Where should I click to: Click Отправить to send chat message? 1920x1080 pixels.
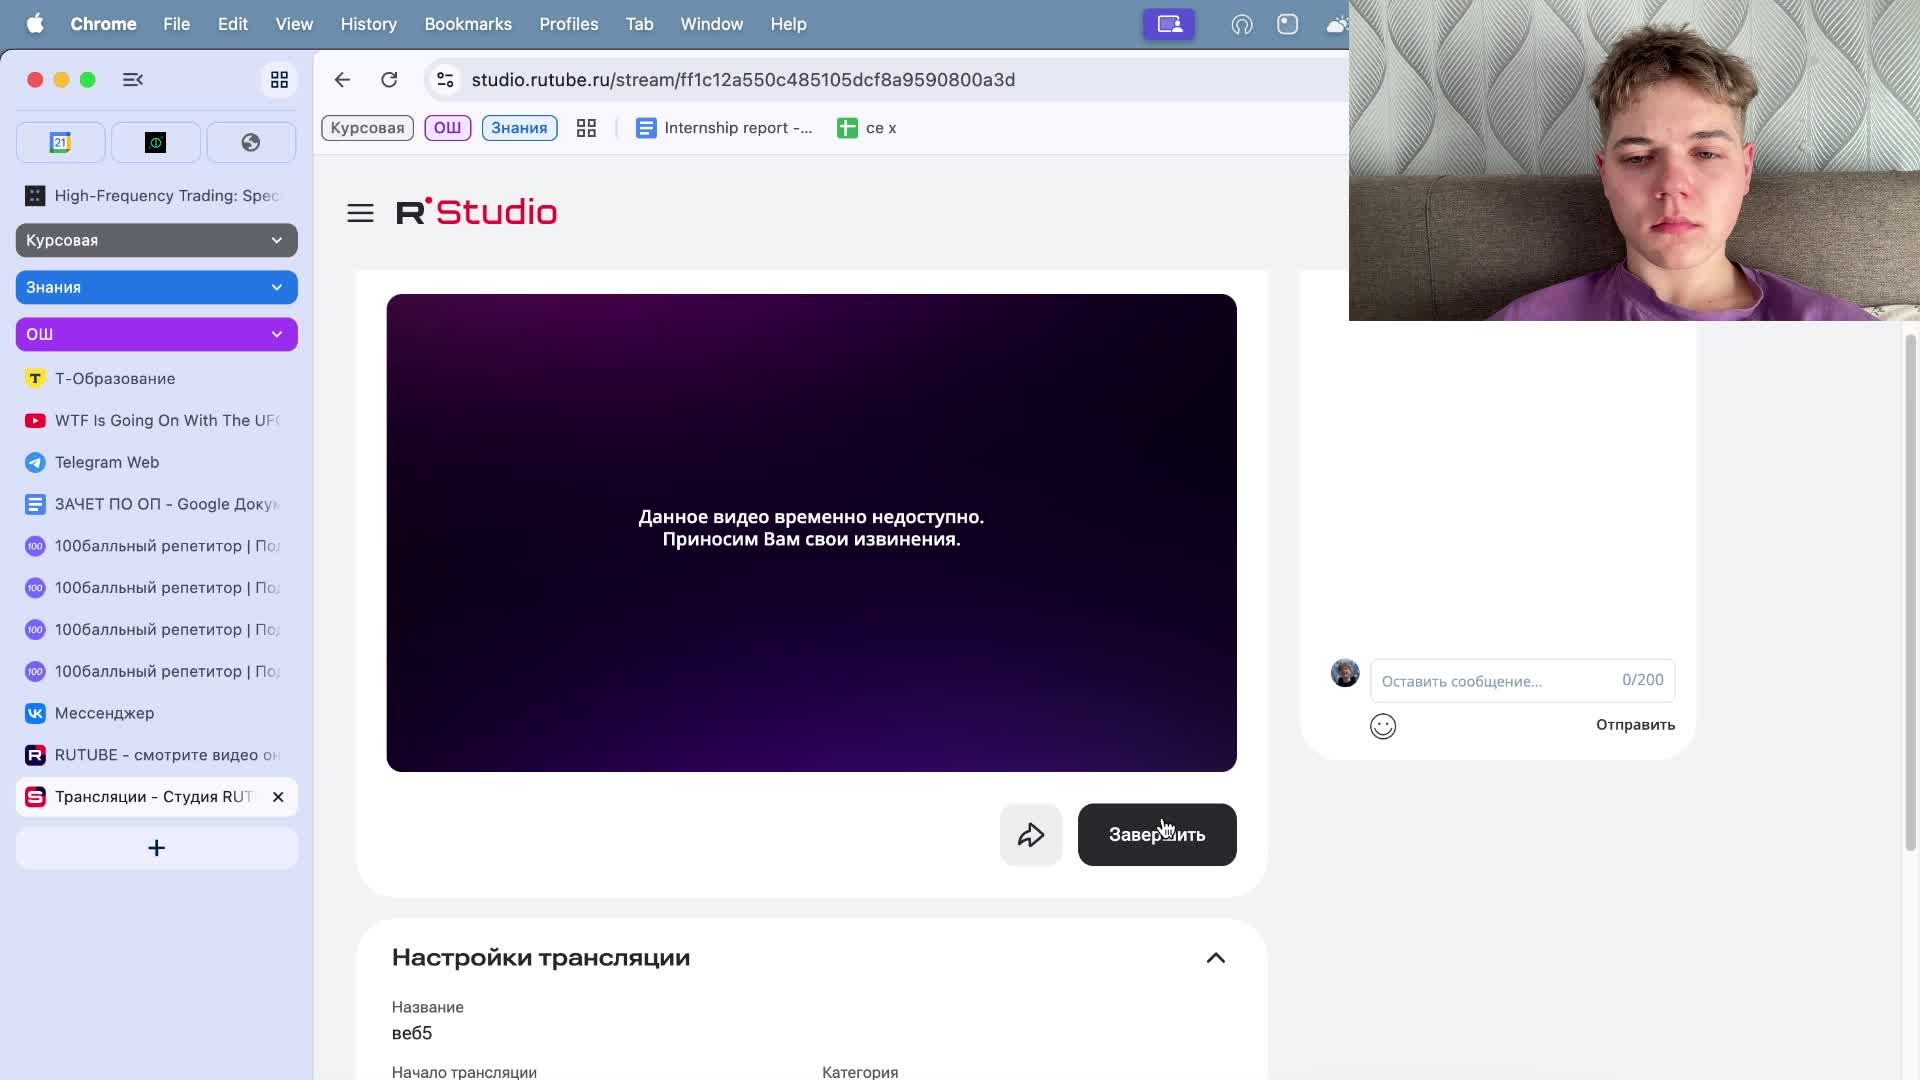point(1634,725)
